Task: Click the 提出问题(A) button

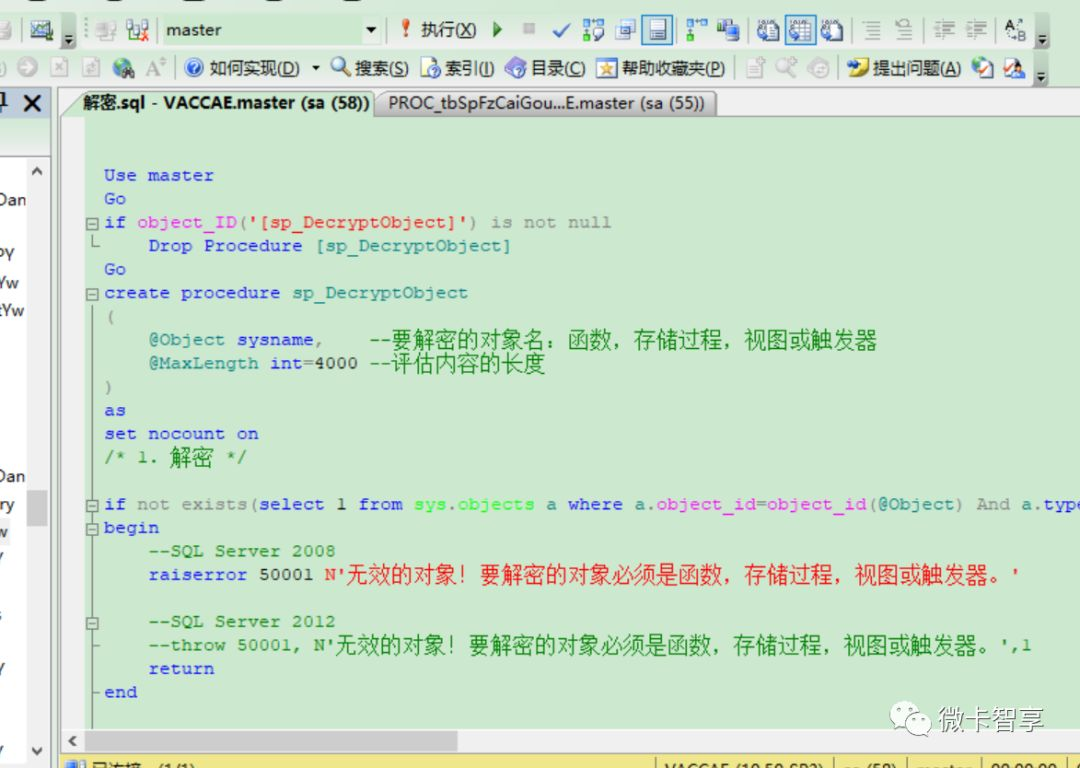Action: [x=905, y=68]
